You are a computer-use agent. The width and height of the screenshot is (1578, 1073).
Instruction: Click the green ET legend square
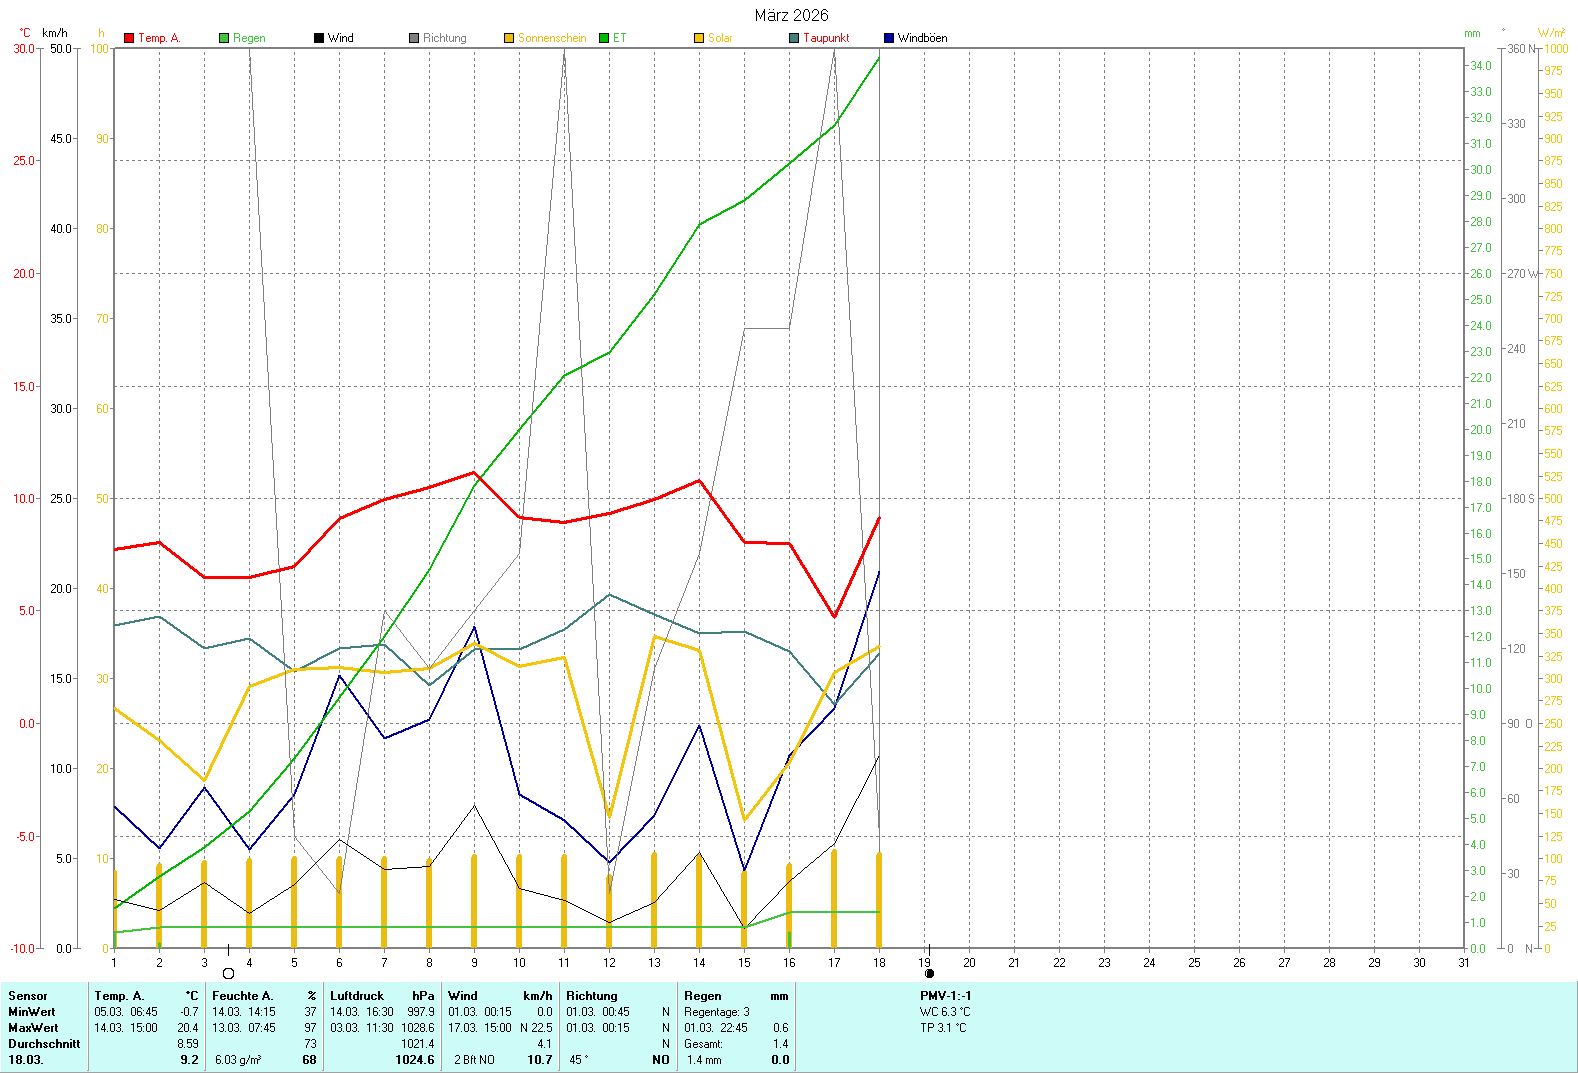604,38
